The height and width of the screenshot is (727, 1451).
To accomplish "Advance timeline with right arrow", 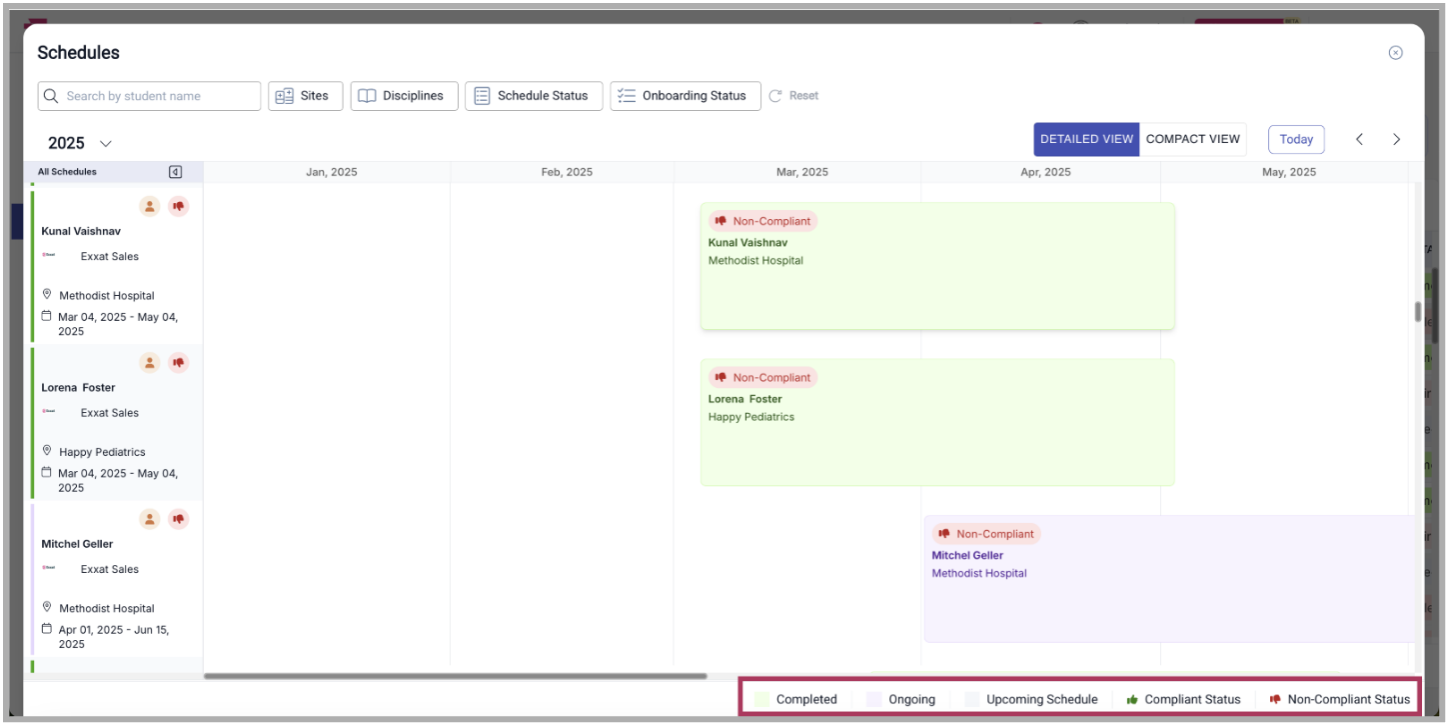I will pos(1396,140).
